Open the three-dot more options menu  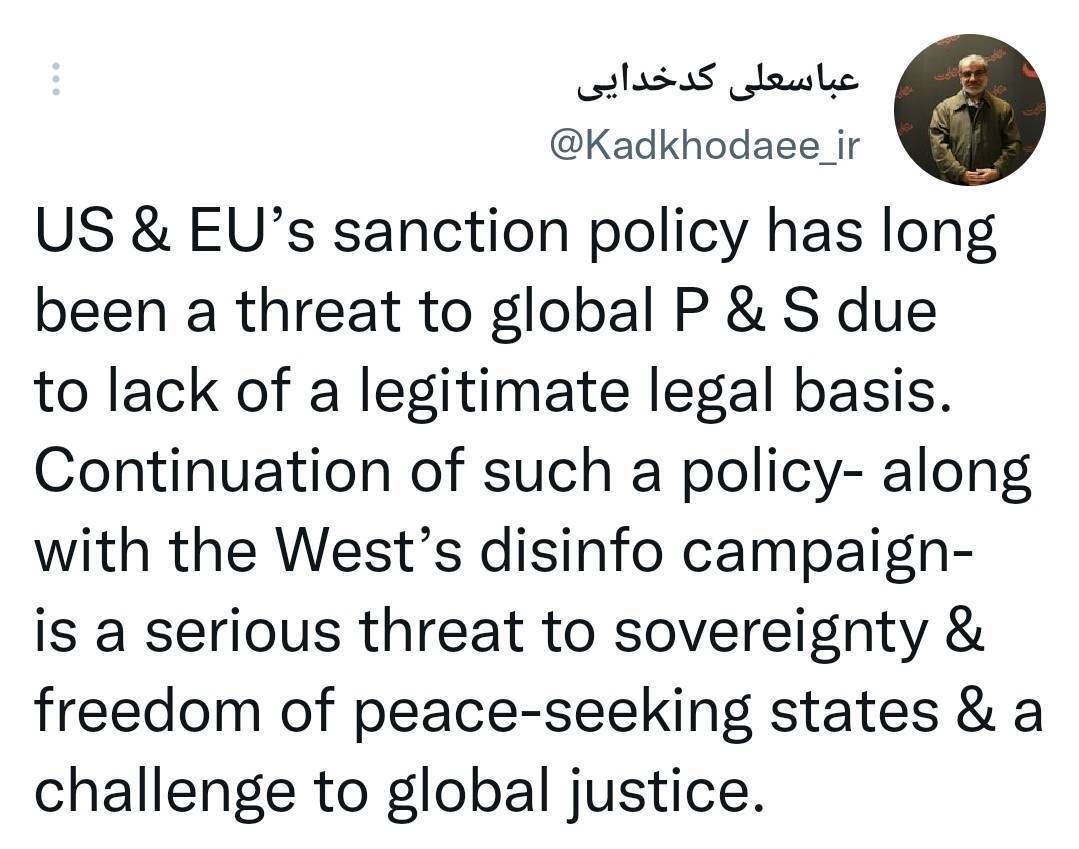(56, 80)
